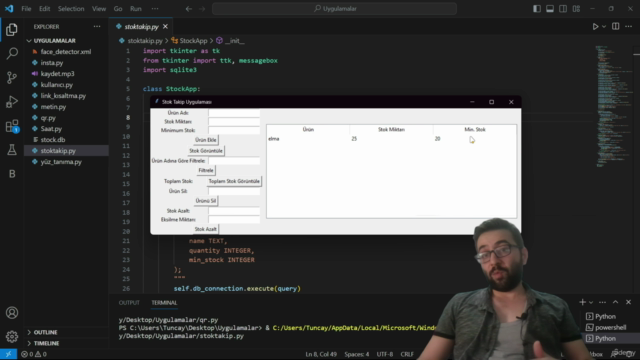Screen dimensions: 640x360
Task: Switch to the OUTPUT panel tab
Action: click(129, 302)
